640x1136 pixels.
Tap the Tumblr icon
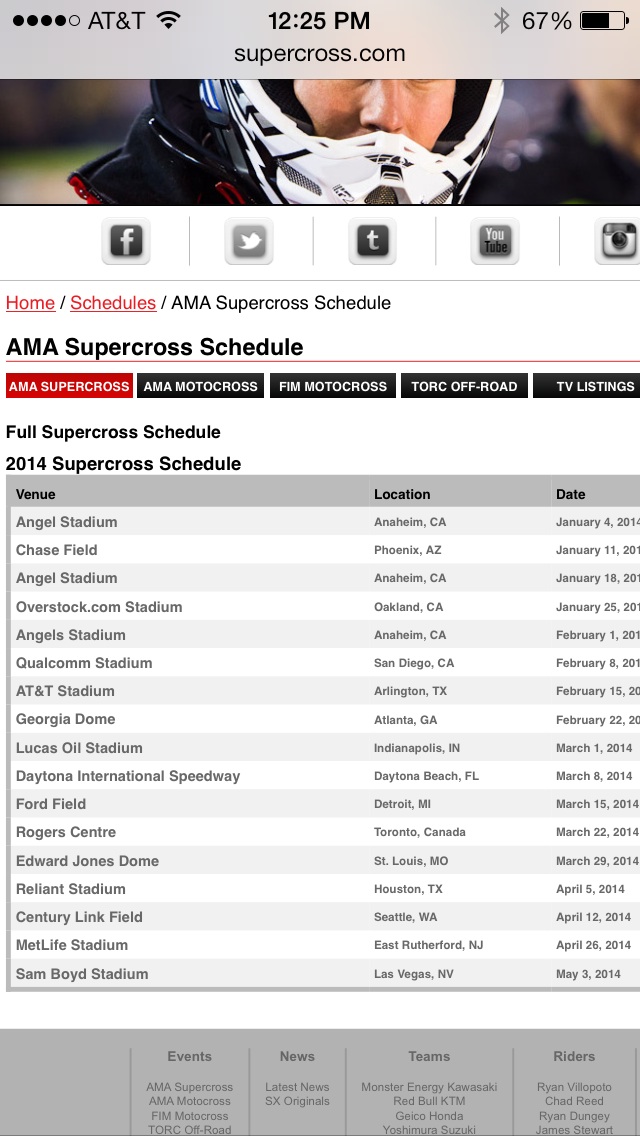click(373, 241)
